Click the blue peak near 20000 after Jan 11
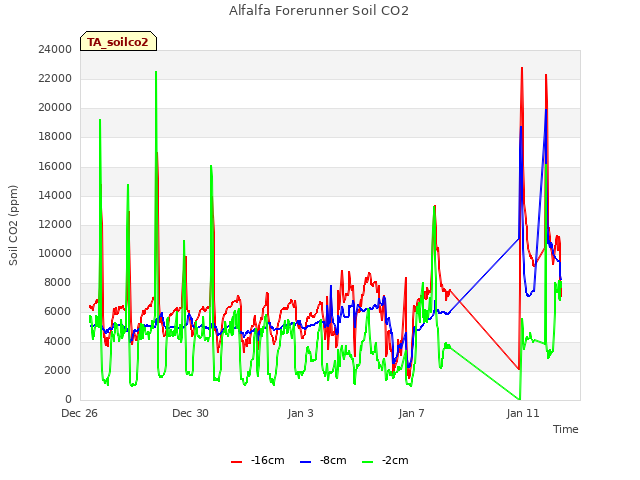640x480 pixels. tap(546, 109)
